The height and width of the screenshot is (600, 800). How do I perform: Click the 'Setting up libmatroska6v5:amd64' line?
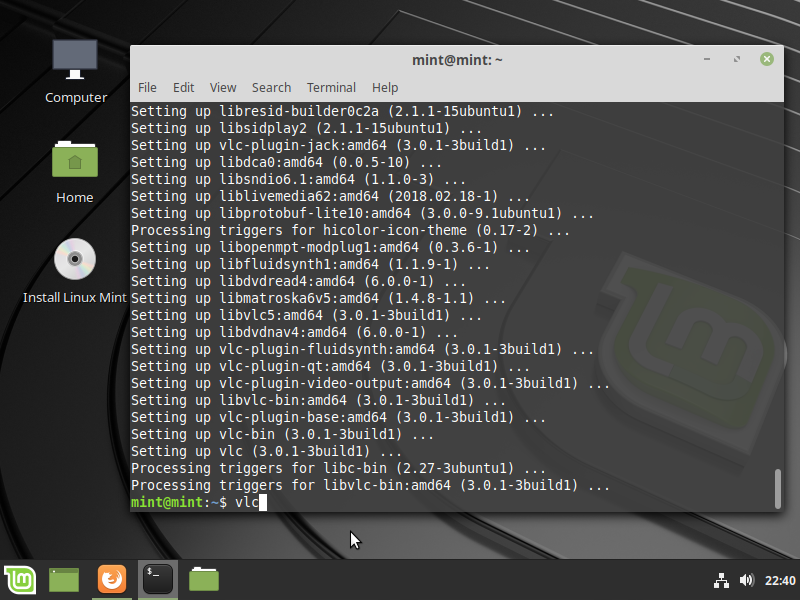(x=318, y=298)
